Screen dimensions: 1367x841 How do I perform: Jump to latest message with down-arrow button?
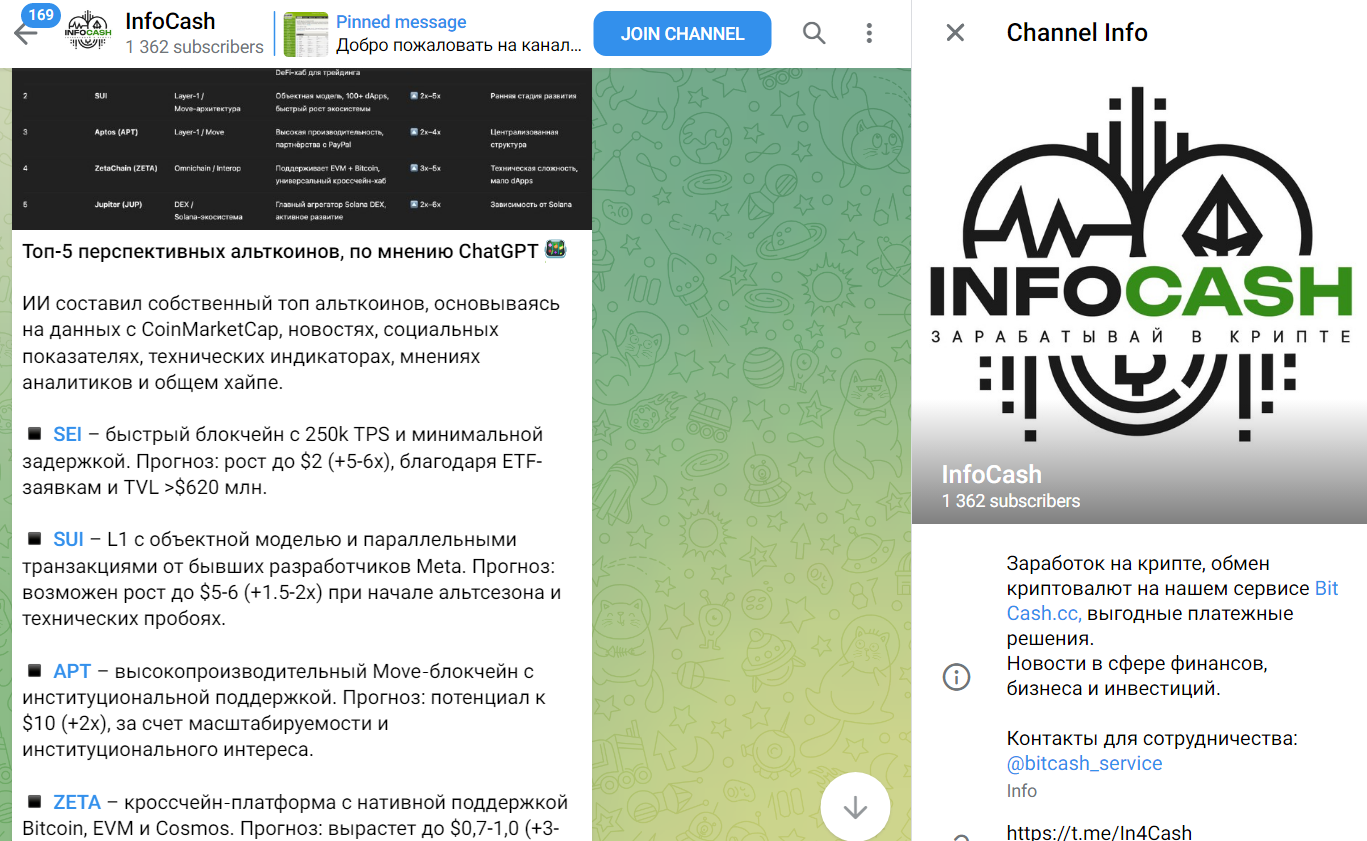point(855,807)
